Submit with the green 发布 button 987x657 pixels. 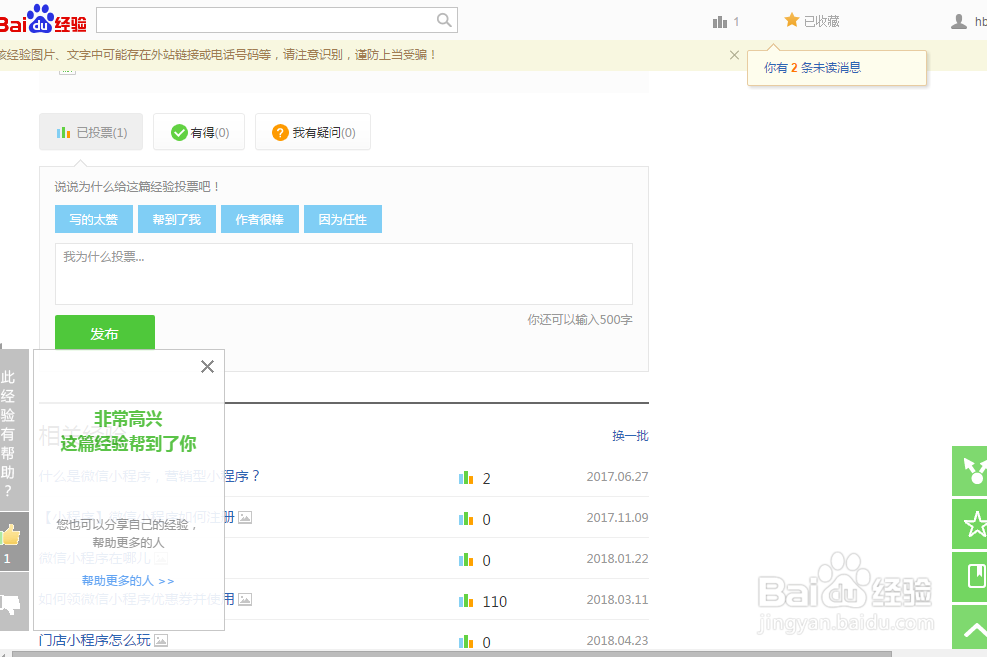coord(104,333)
